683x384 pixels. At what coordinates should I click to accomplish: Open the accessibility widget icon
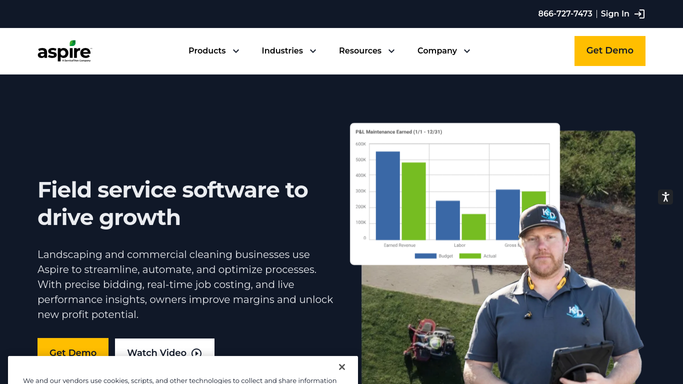click(665, 197)
